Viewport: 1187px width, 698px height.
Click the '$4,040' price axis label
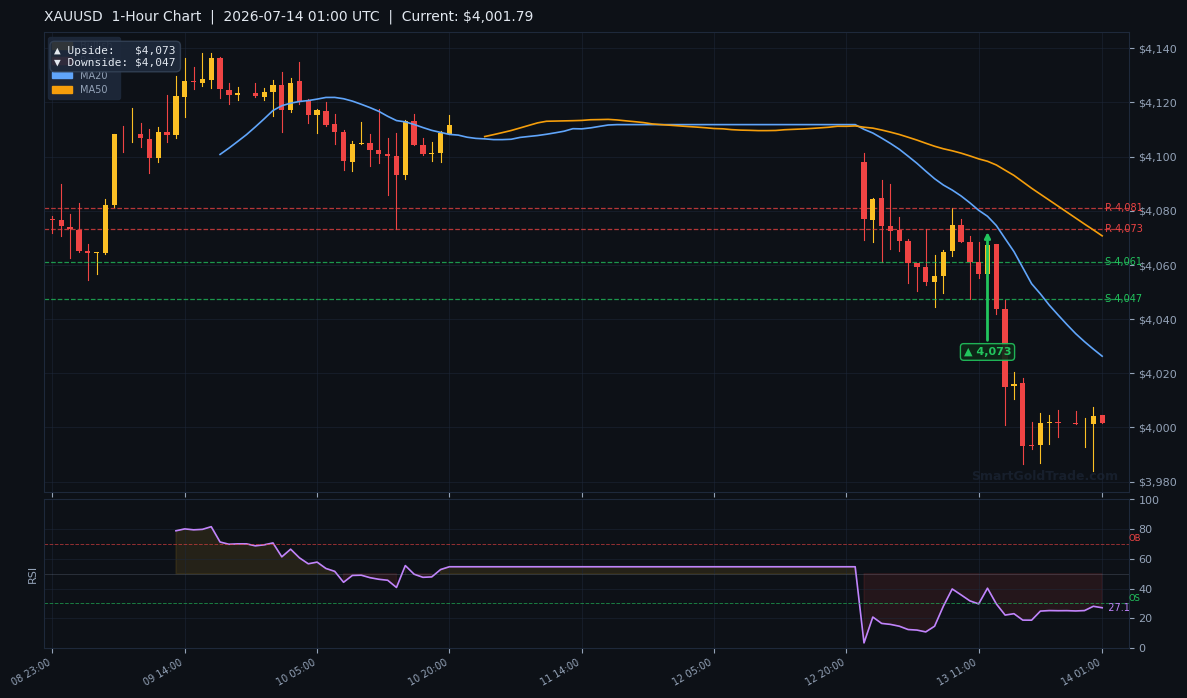(1157, 319)
